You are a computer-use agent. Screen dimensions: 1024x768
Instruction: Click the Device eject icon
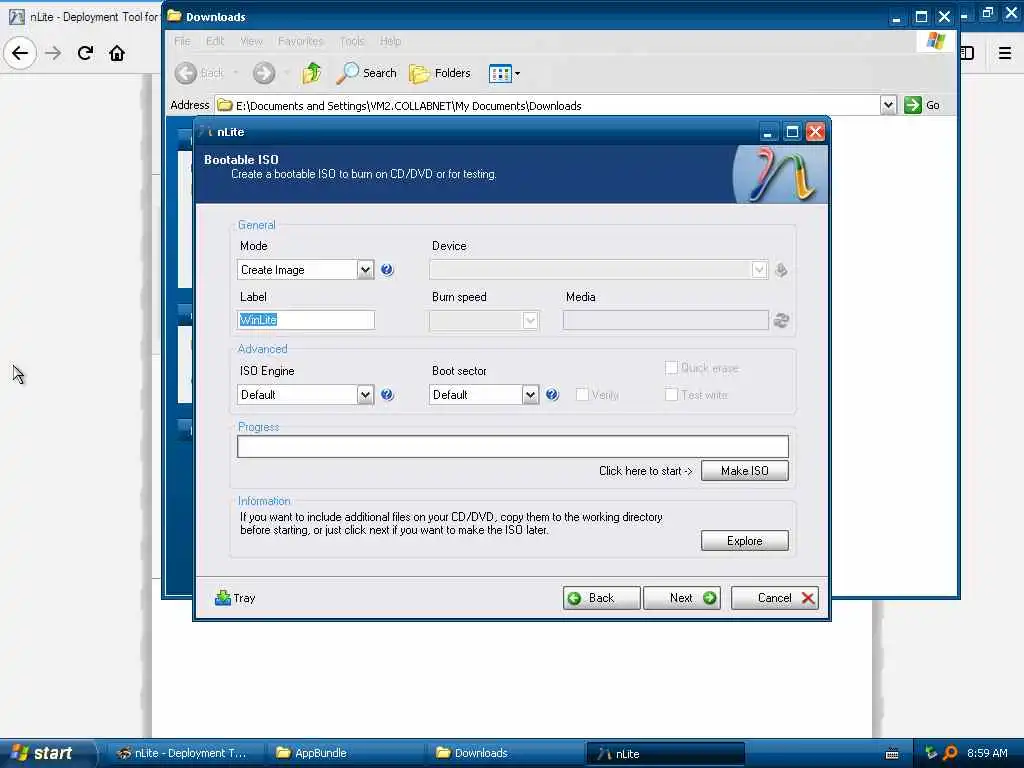click(781, 270)
